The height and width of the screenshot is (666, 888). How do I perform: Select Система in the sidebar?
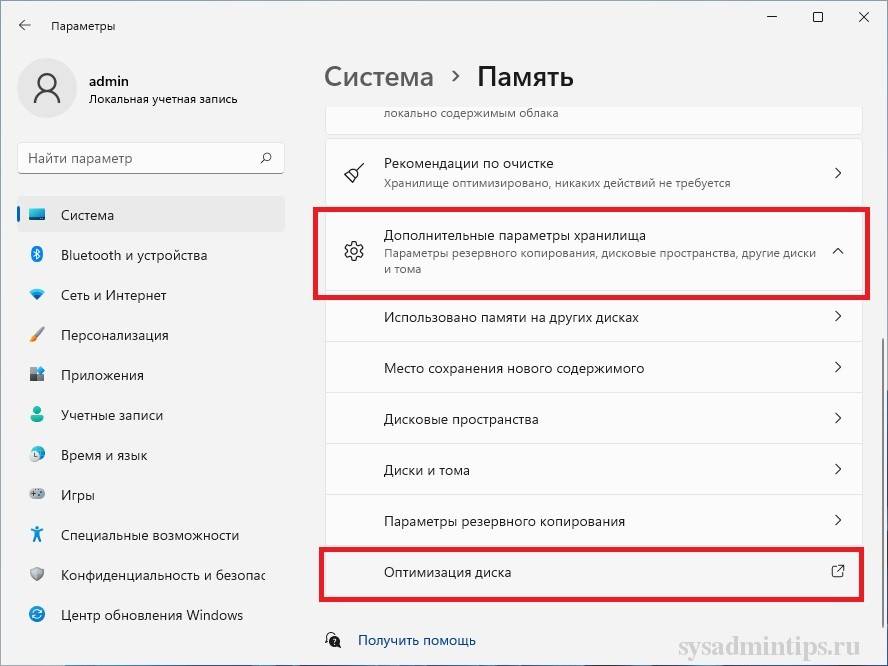(x=88, y=215)
